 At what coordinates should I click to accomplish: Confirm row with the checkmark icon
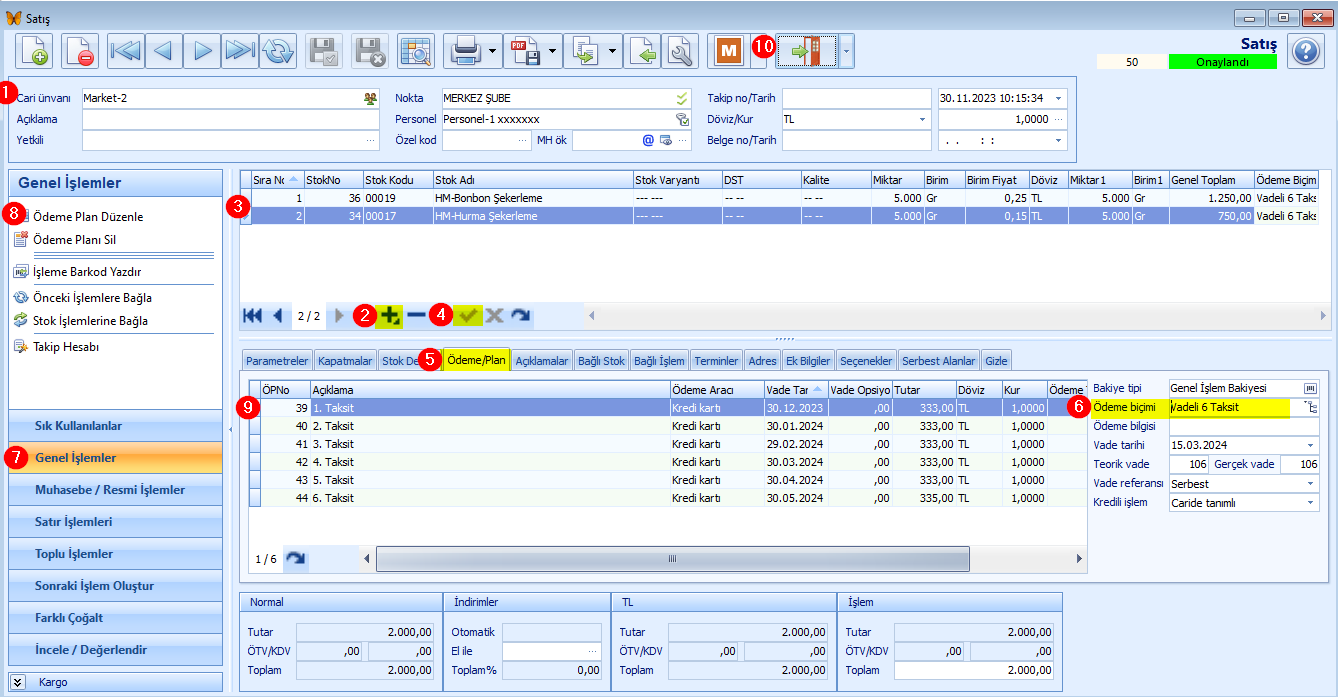[x=467, y=315]
